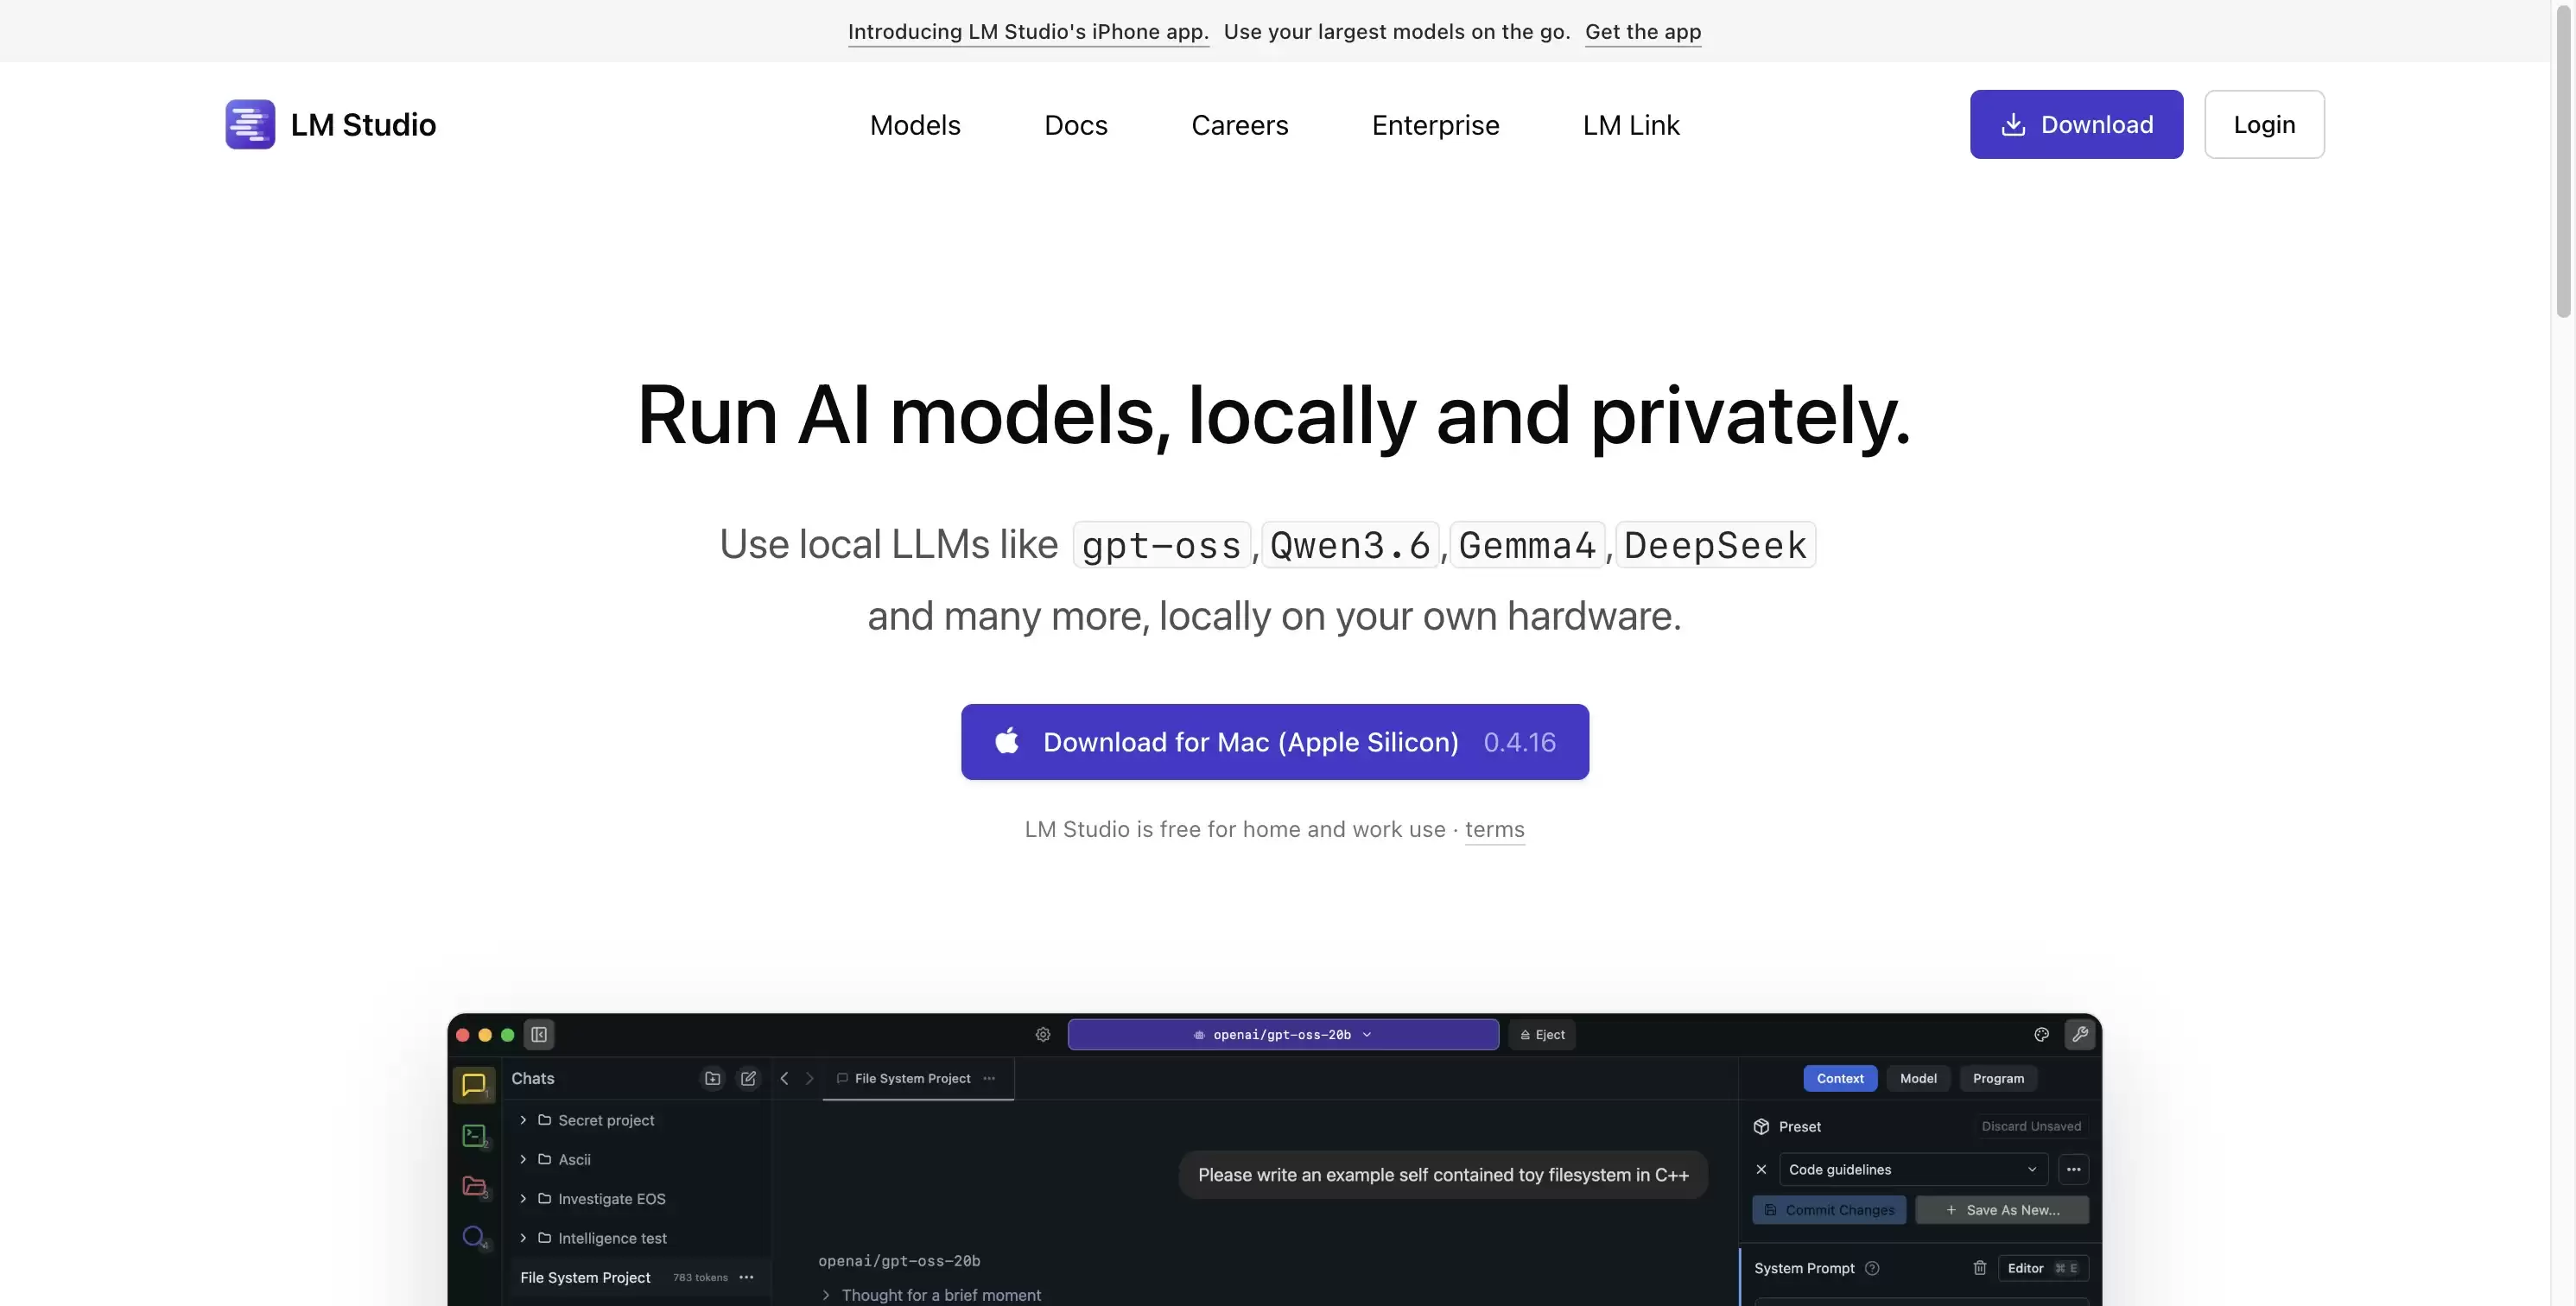Go back with the left arrow icon
This screenshot has height=1306, width=2576.
click(784, 1078)
